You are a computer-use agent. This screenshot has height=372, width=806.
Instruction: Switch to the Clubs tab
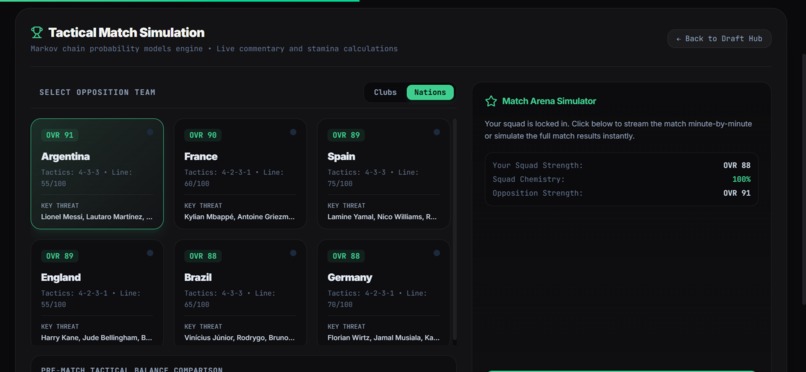[x=385, y=92]
